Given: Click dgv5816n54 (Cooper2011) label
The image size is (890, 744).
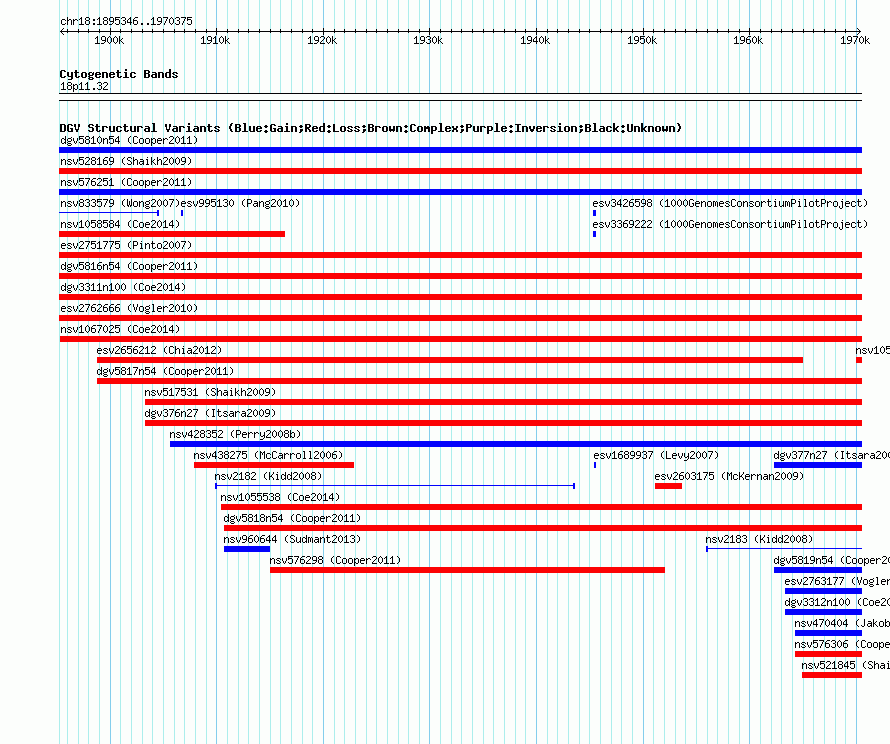Looking at the screenshot, I should tap(129, 266).
